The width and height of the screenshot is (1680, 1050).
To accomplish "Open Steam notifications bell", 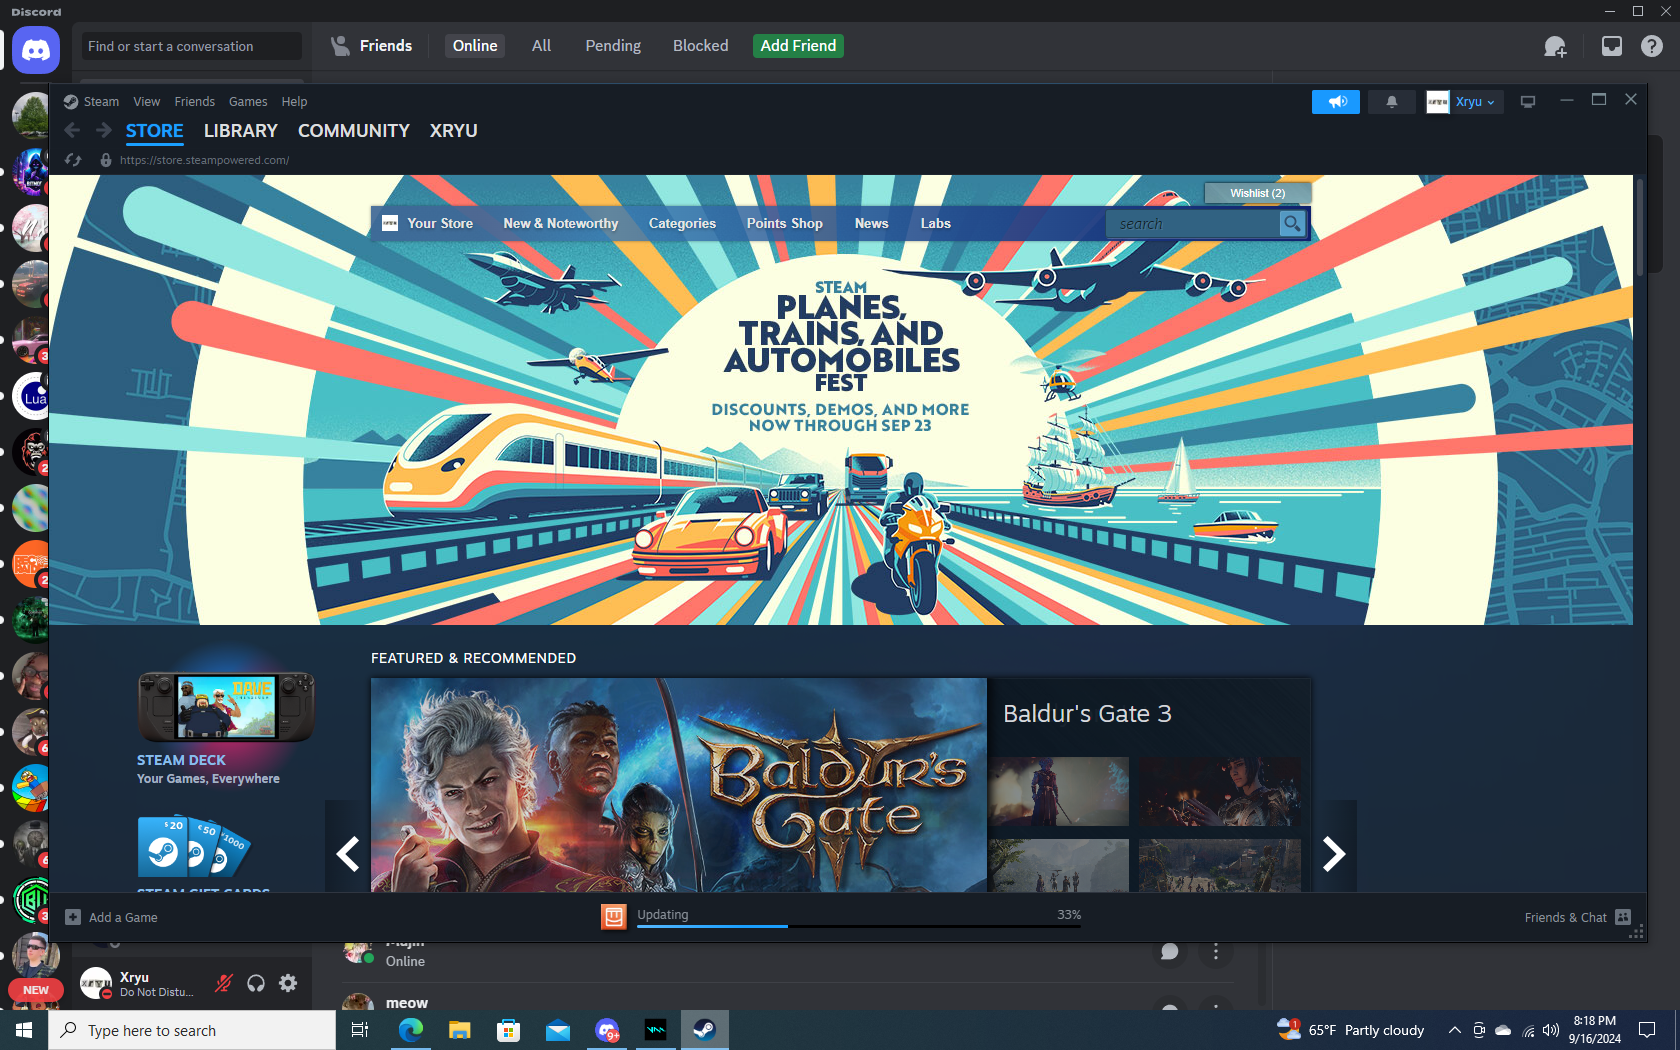I will click(1391, 102).
